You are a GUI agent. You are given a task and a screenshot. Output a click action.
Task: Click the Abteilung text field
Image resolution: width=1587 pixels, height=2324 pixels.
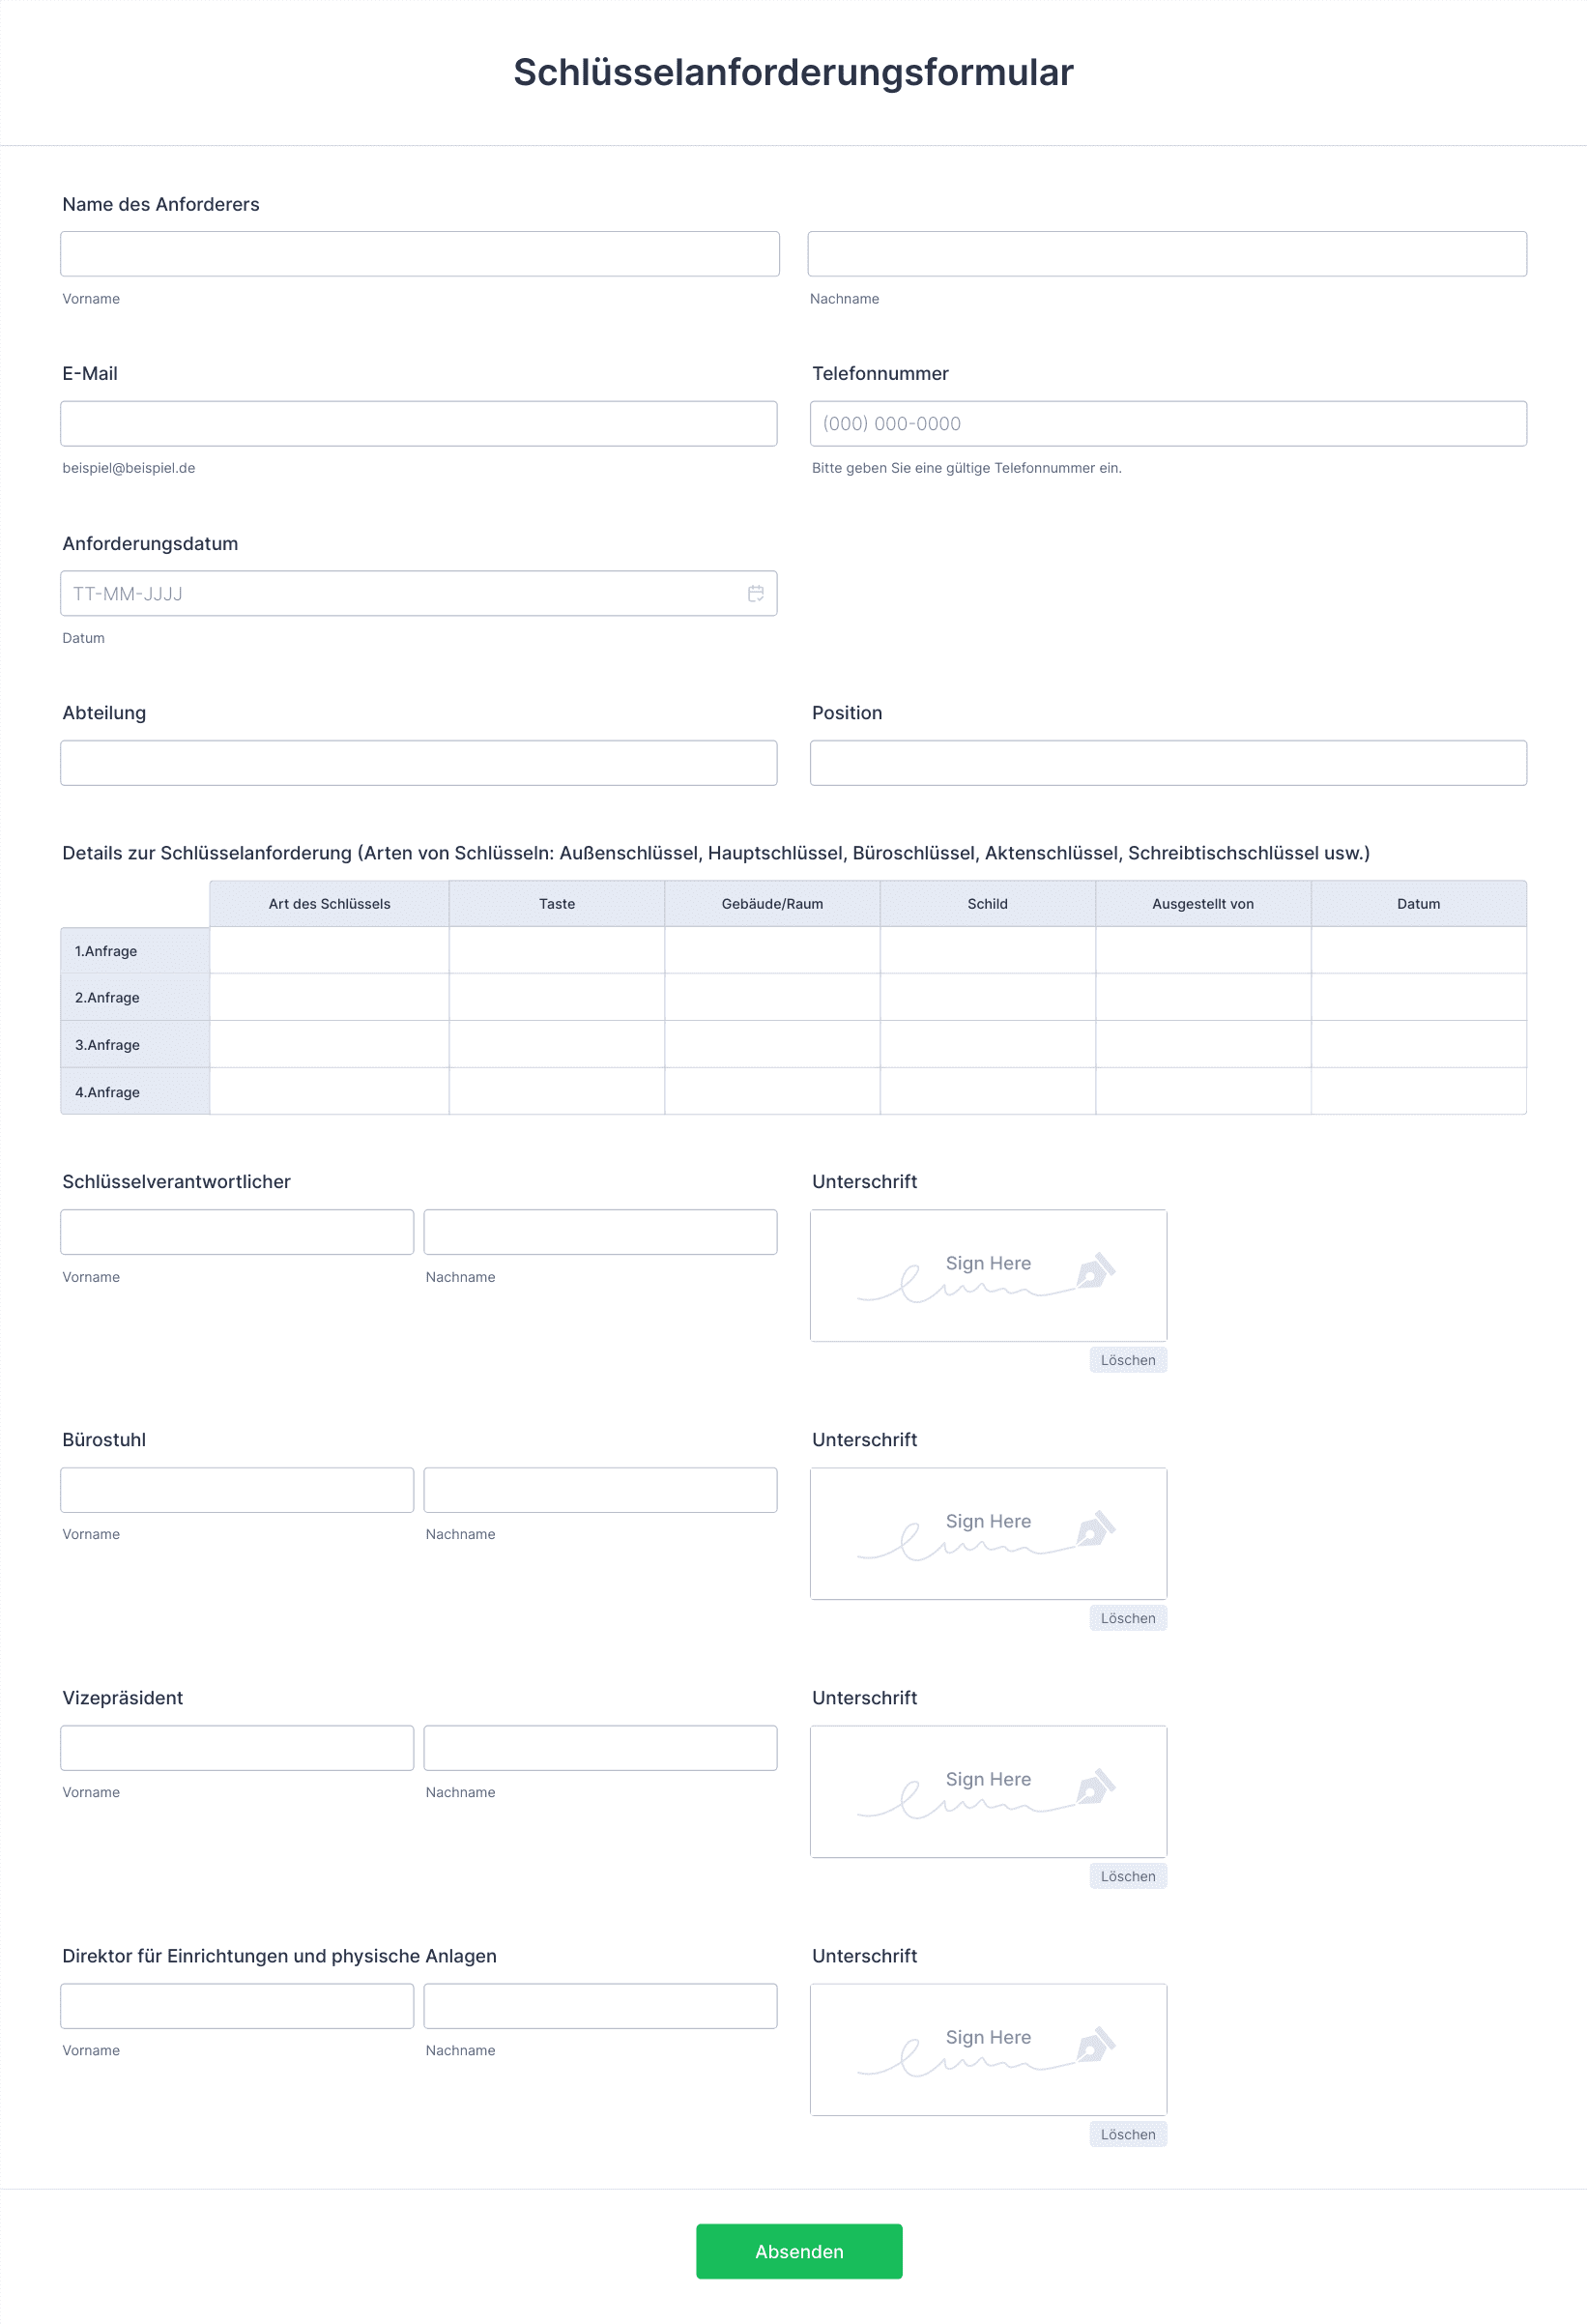pyautogui.click(x=418, y=763)
